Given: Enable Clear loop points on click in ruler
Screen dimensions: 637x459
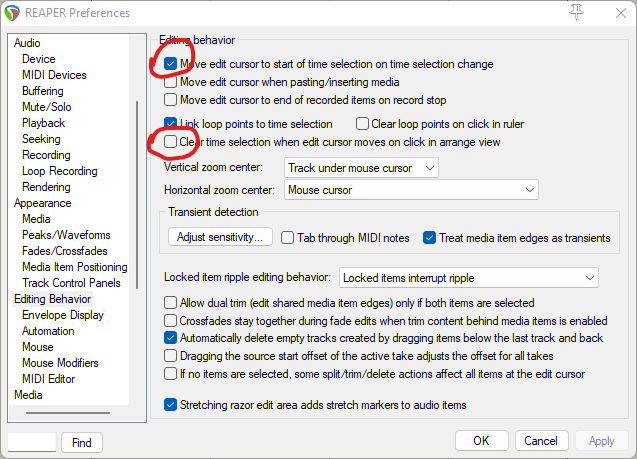Looking at the screenshot, I should [362, 123].
